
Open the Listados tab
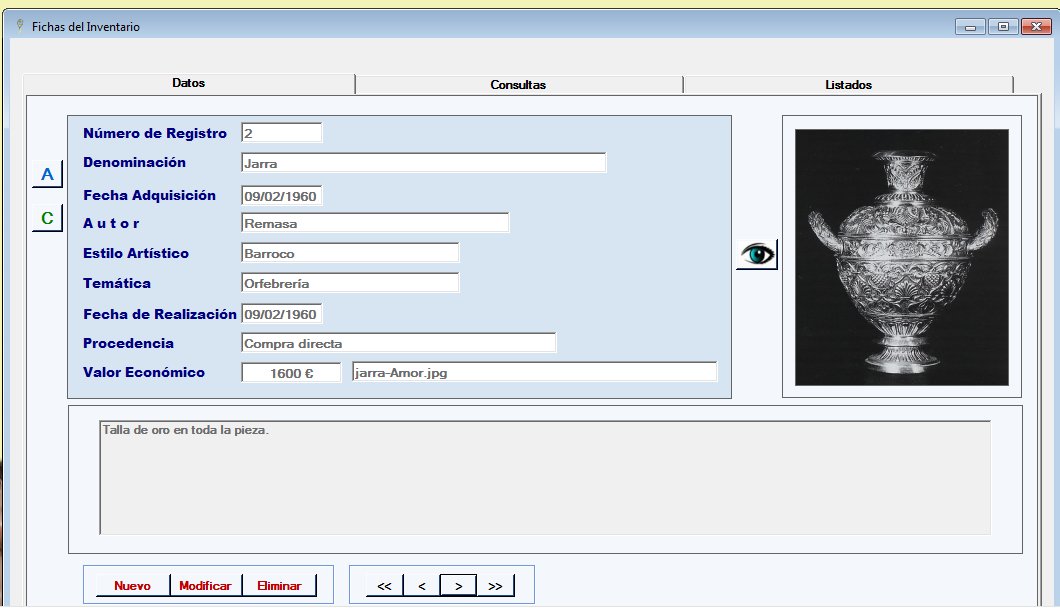tap(848, 85)
